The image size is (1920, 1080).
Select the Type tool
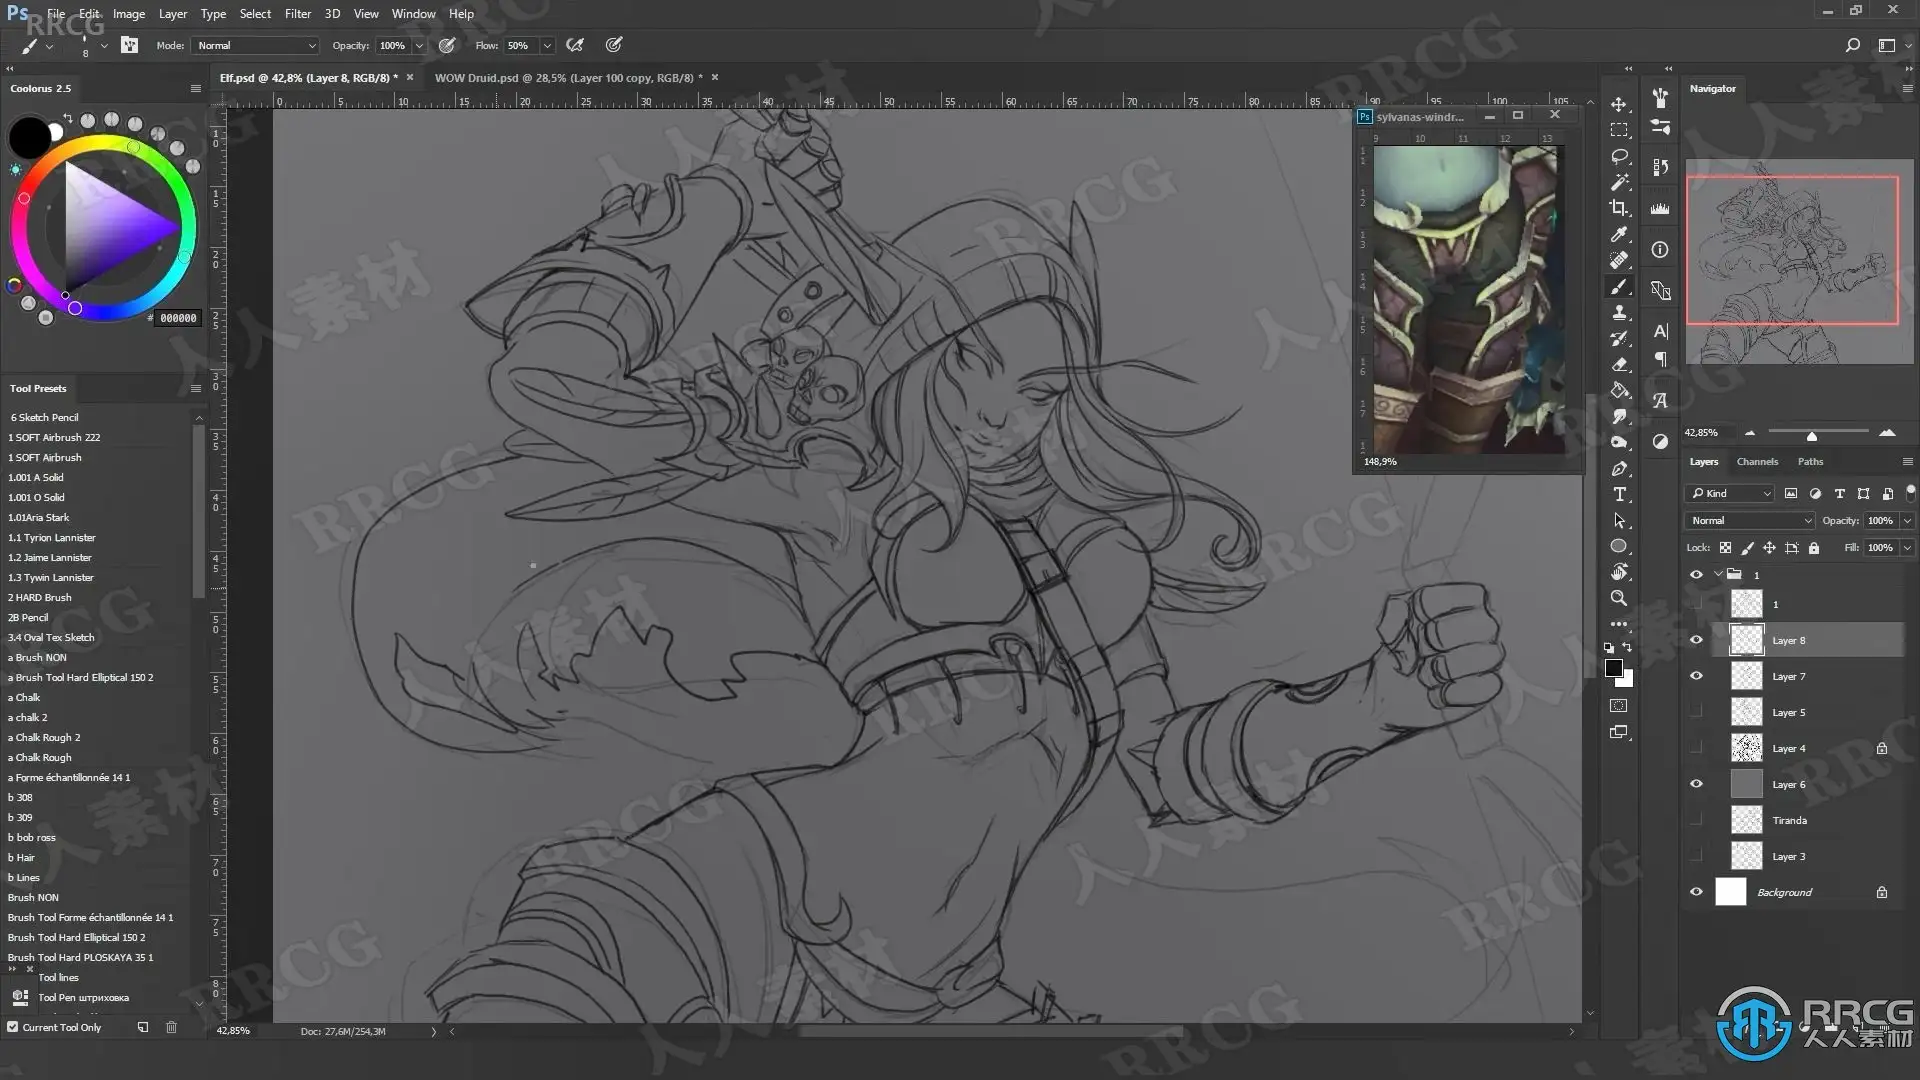pyautogui.click(x=1619, y=494)
